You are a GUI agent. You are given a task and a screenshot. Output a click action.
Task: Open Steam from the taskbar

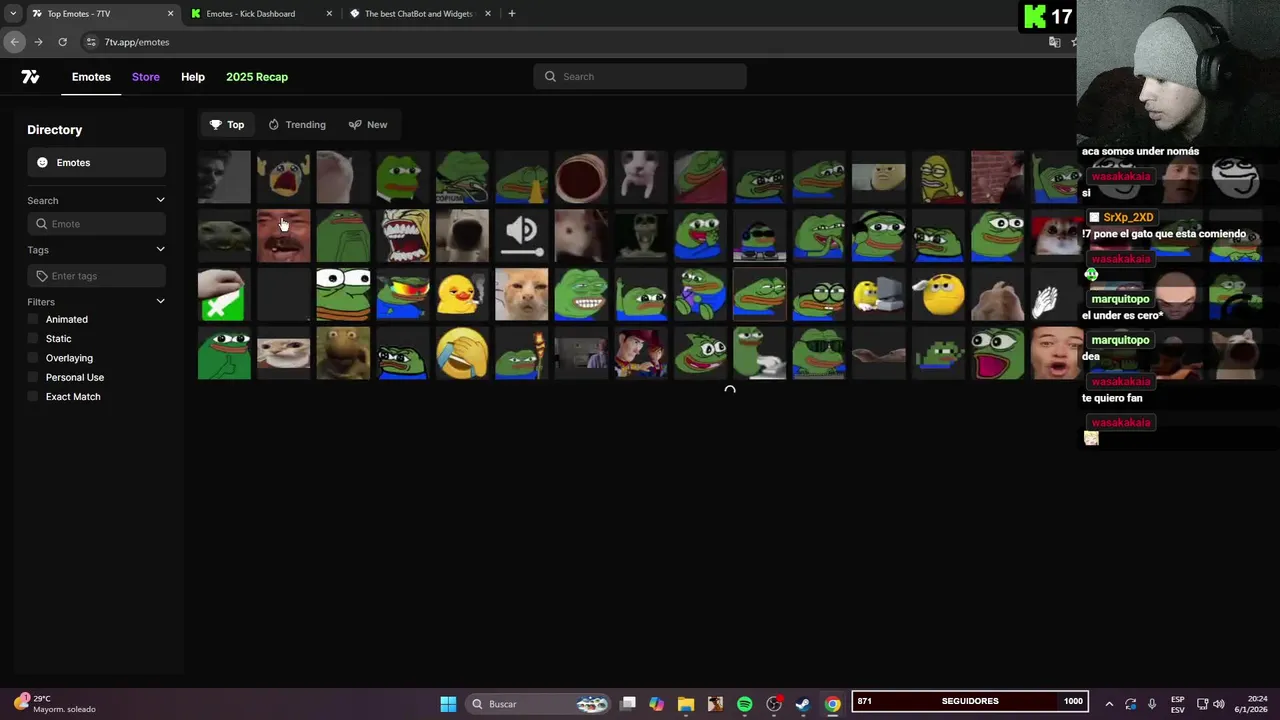[802, 704]
